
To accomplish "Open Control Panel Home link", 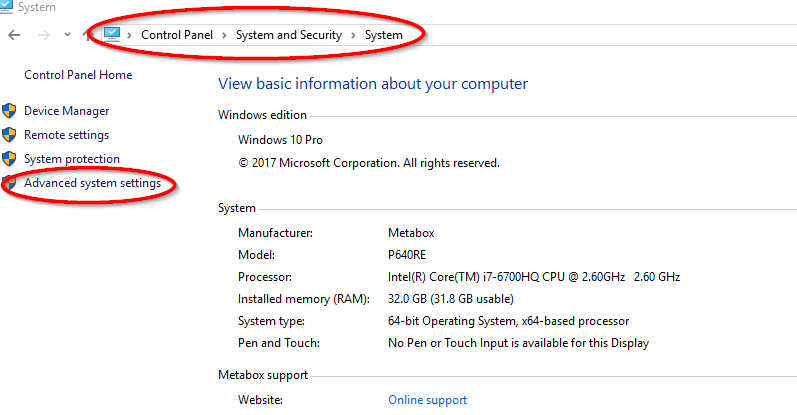I will click(x=78, y=75).
